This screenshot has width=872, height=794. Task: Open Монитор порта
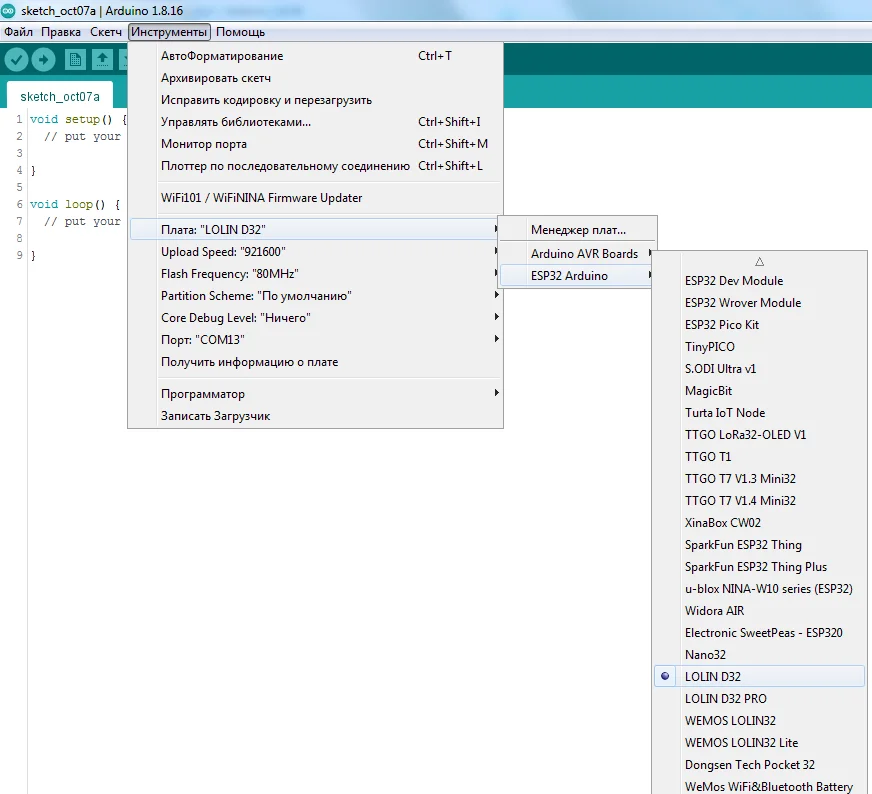click(x=315, y=144)
